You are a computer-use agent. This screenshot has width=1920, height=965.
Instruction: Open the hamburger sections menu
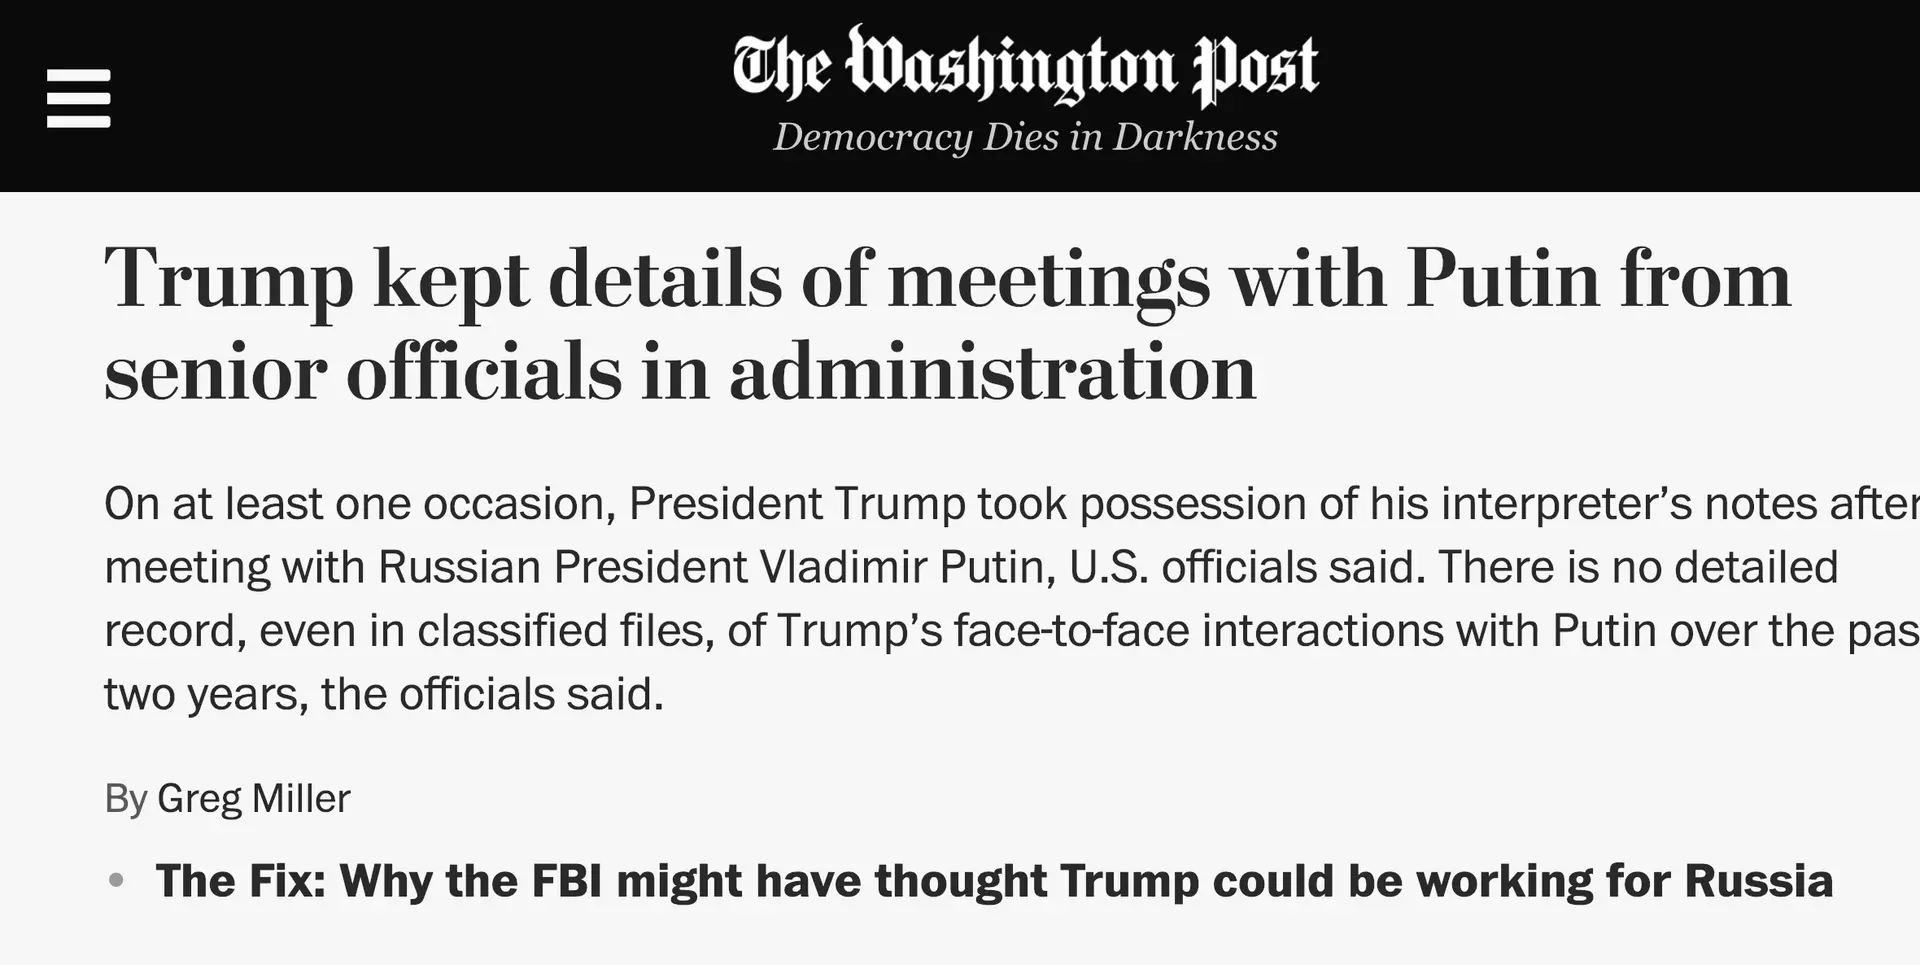point(78,98)
